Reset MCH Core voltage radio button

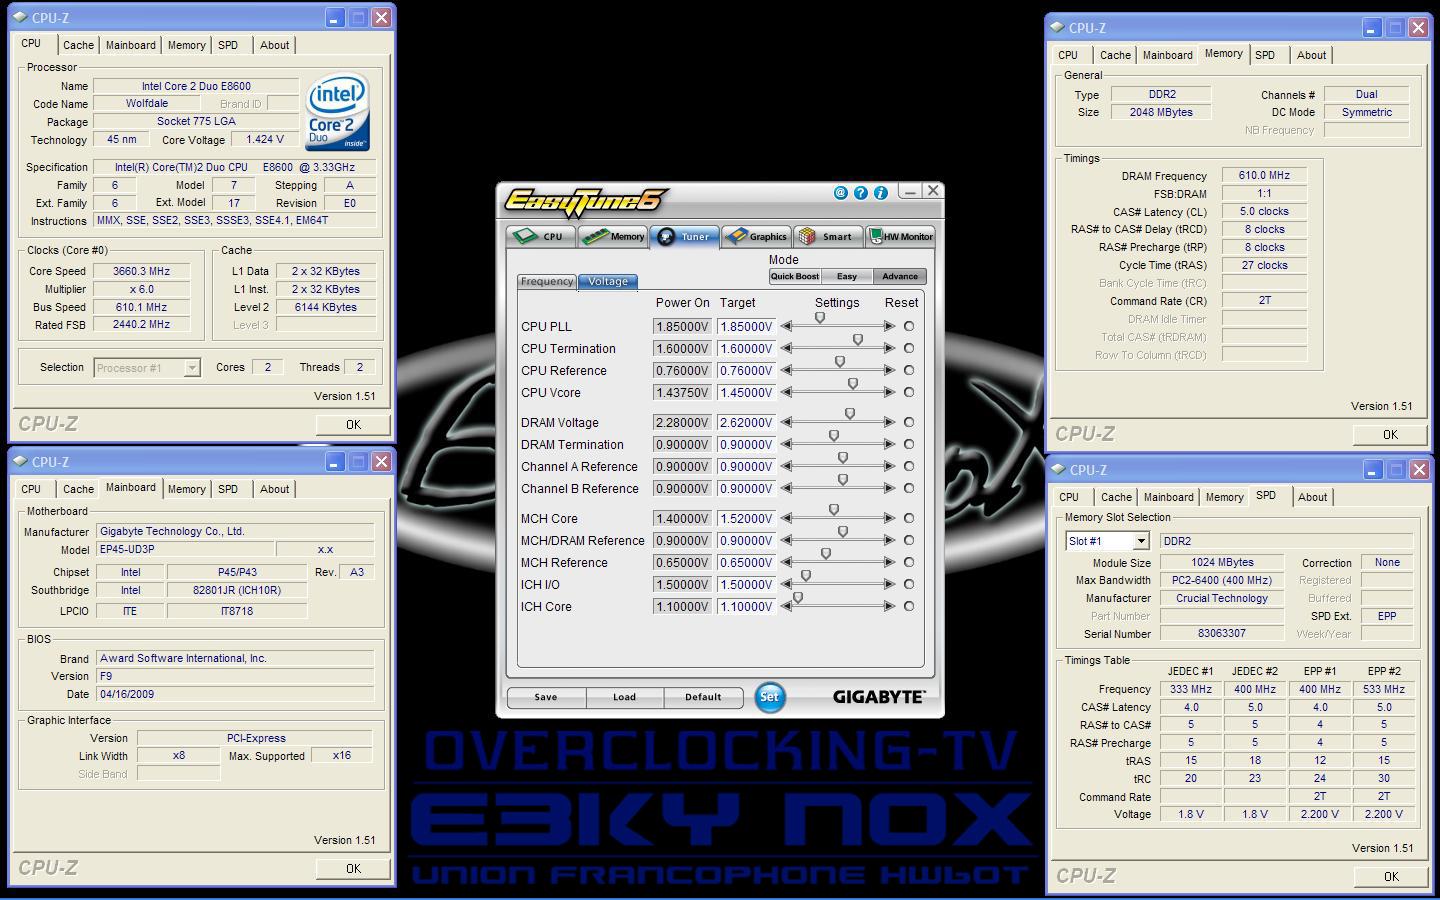pyautogui.click(x=909, y=518)
